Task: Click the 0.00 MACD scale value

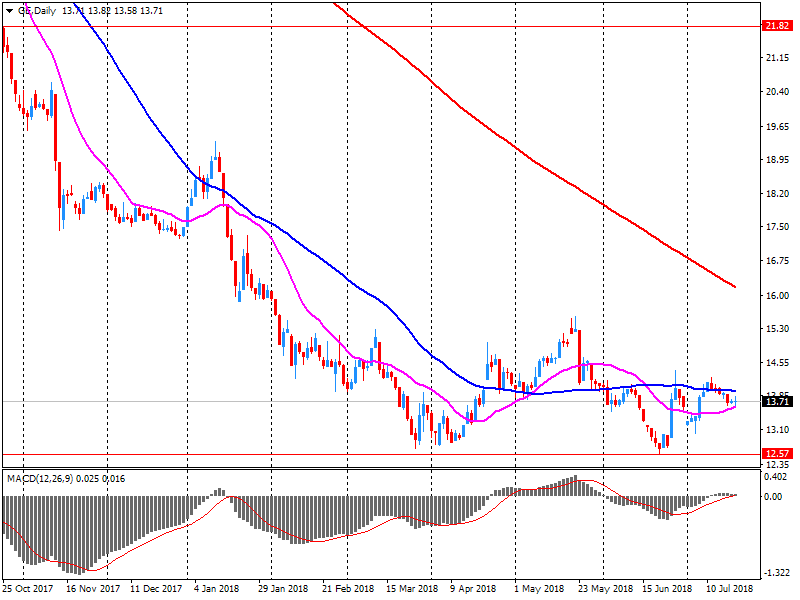Action: [774, 496]
